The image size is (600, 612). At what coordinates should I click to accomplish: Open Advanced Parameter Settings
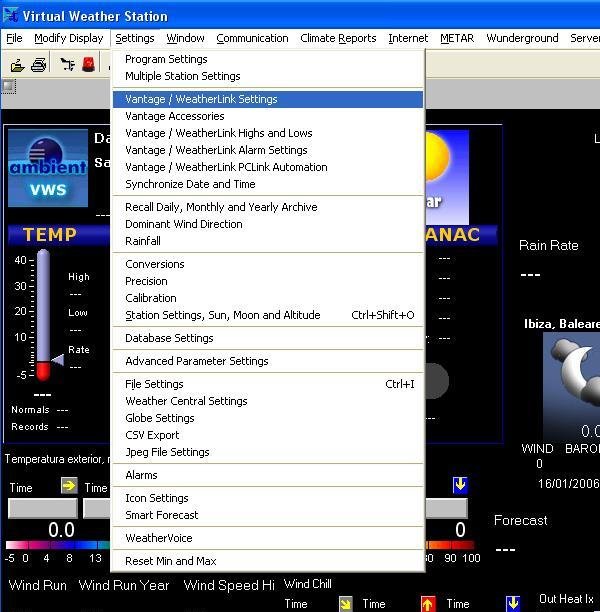(268, 361)
